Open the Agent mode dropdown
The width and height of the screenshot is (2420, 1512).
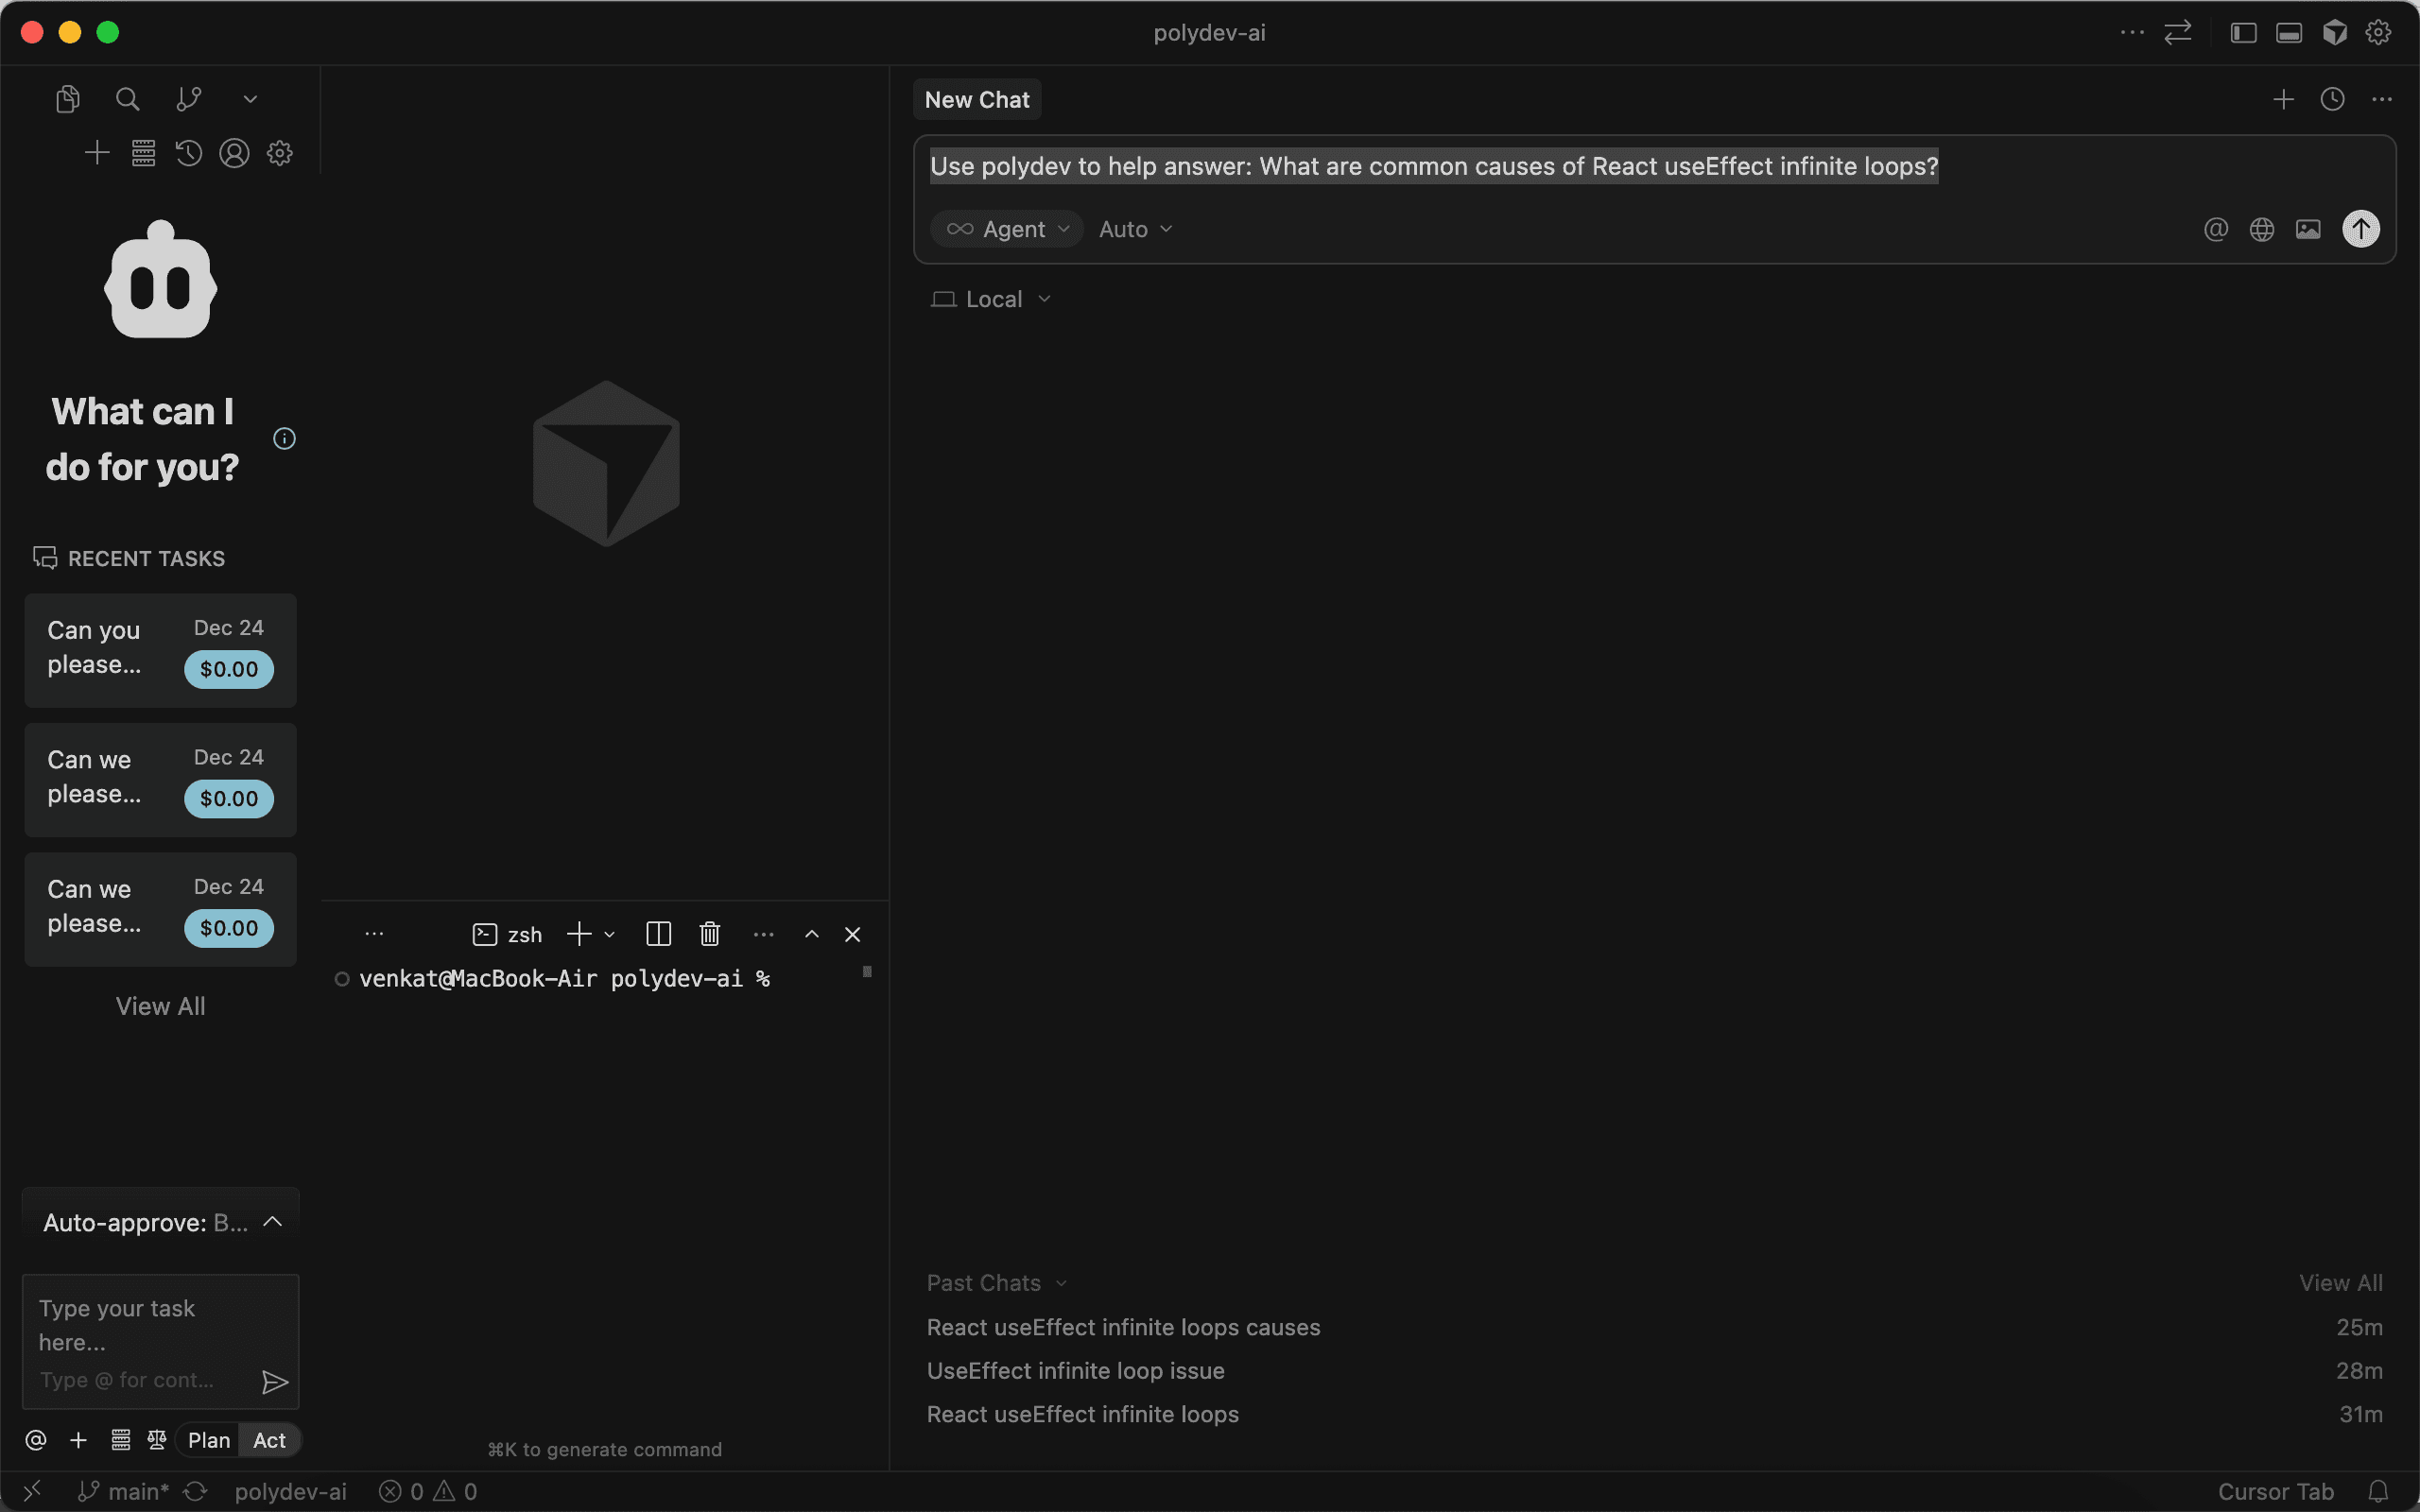pyautogui.click(x=1006, y=228)
